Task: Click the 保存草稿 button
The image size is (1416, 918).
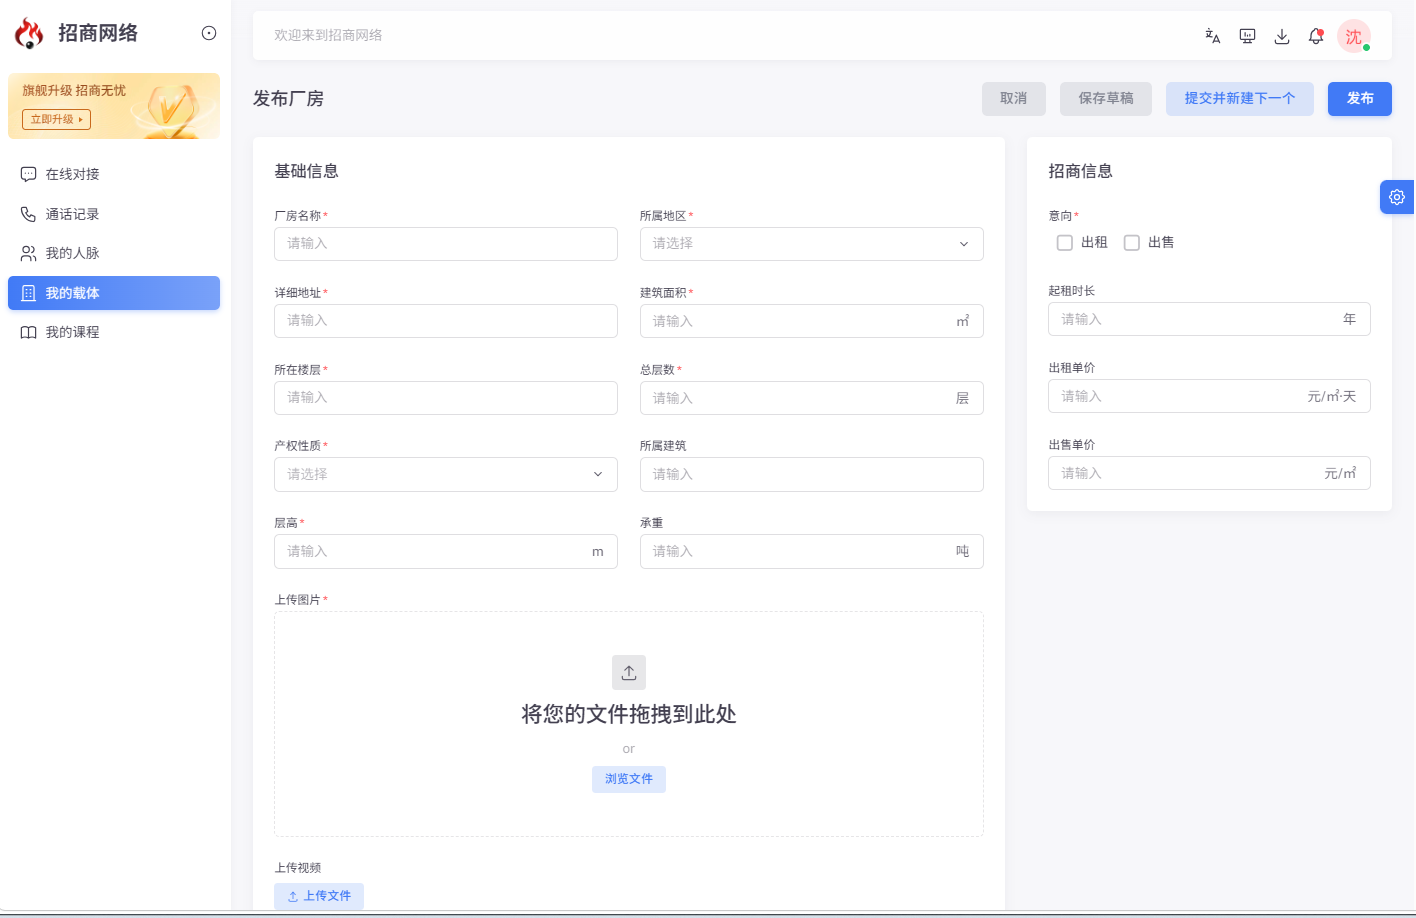Action: [1106, 99]
